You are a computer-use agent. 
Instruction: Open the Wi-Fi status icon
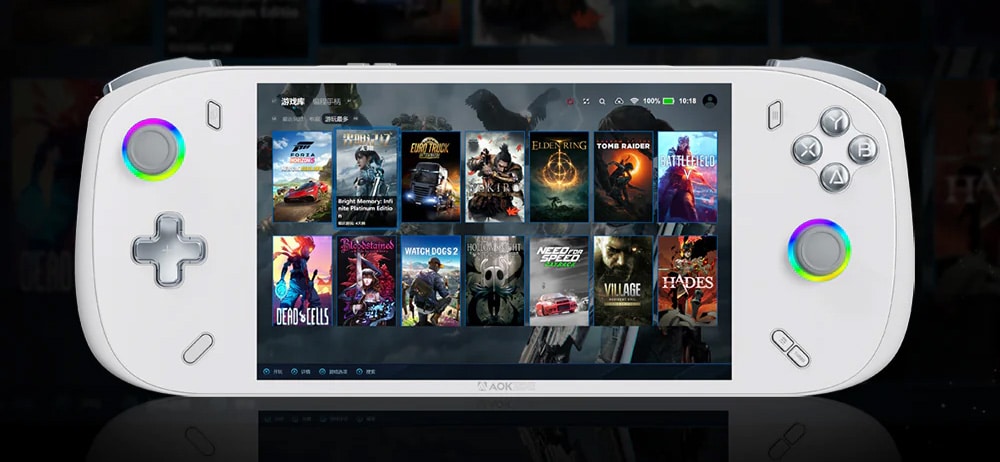click(x=633, y=101)
